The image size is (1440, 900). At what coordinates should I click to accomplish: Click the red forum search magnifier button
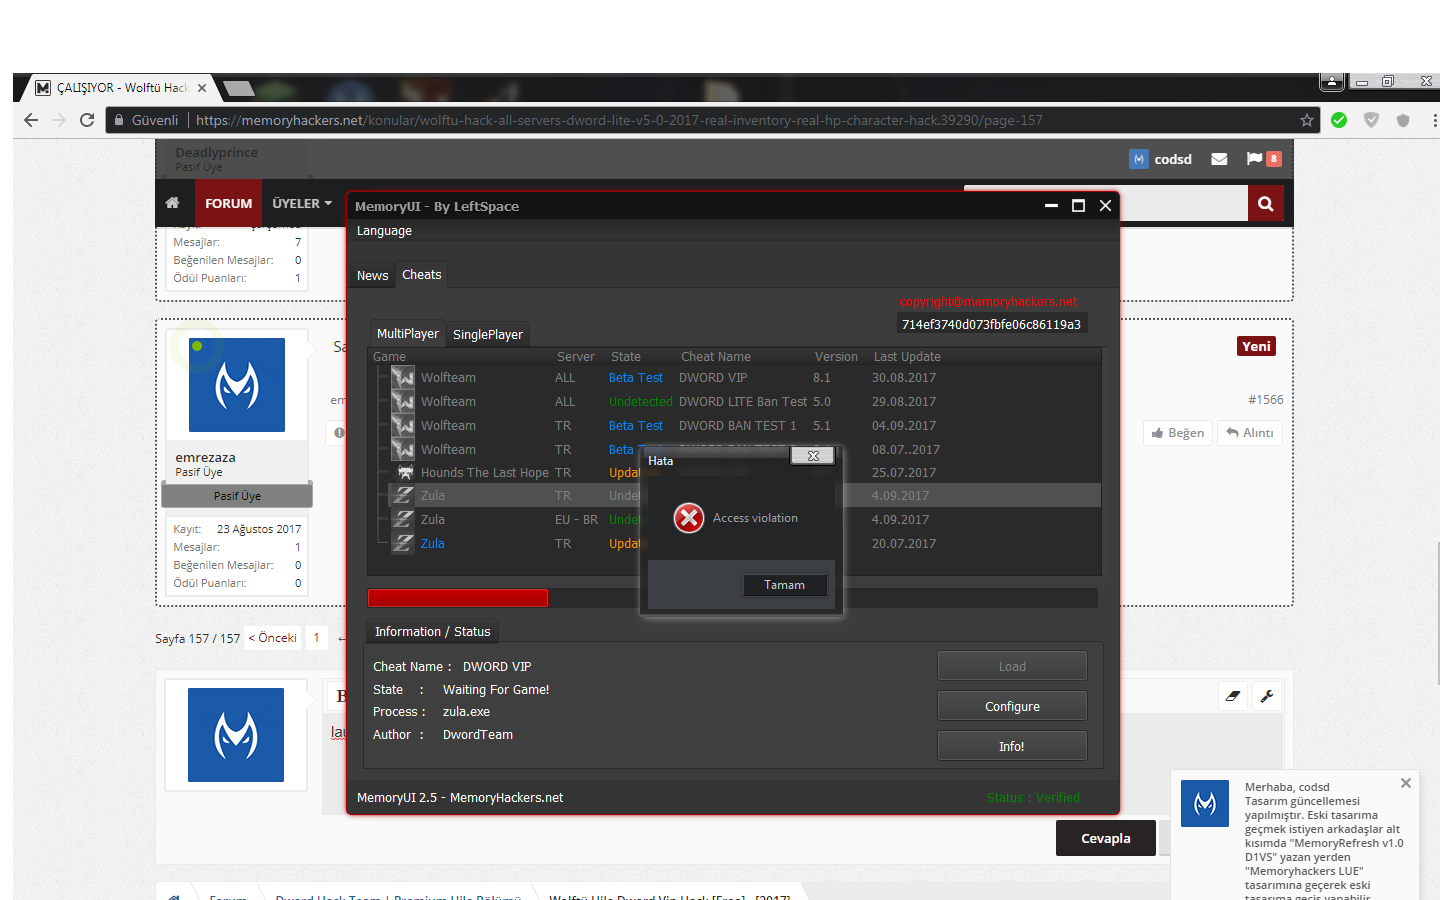coord(1265,203)
